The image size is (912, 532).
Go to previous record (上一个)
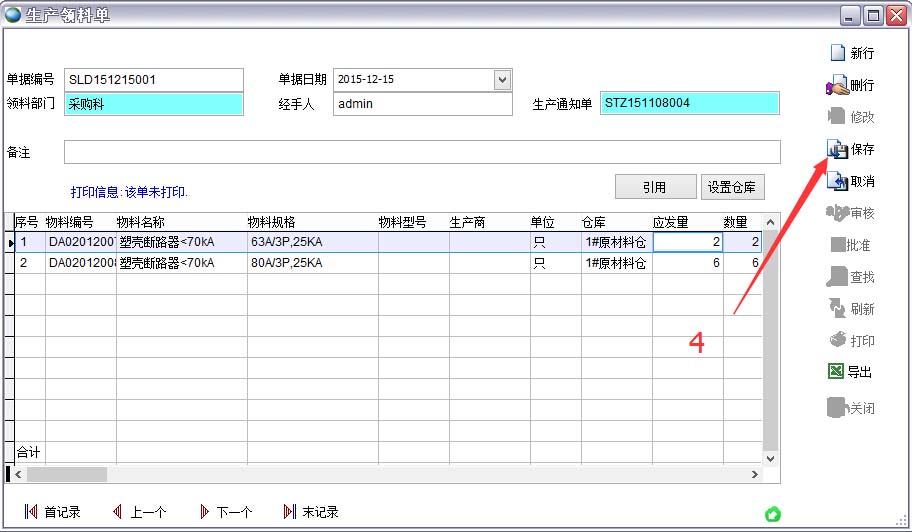[x=118, y=512]
